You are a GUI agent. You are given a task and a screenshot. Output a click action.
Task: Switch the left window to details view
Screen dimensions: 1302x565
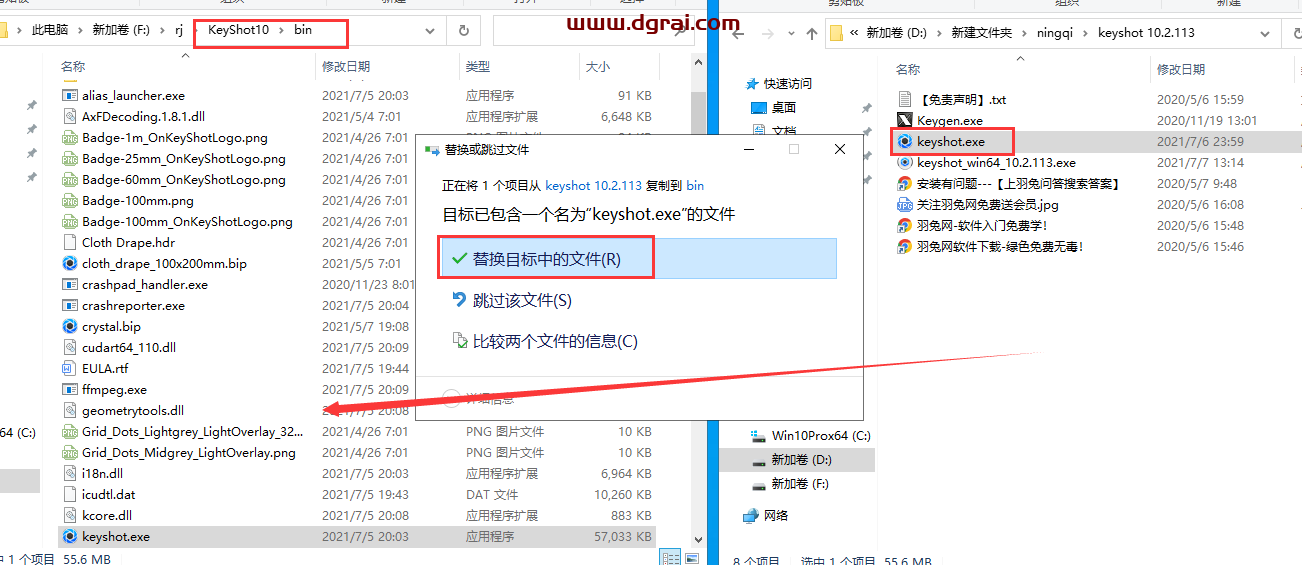coord(668,558)
